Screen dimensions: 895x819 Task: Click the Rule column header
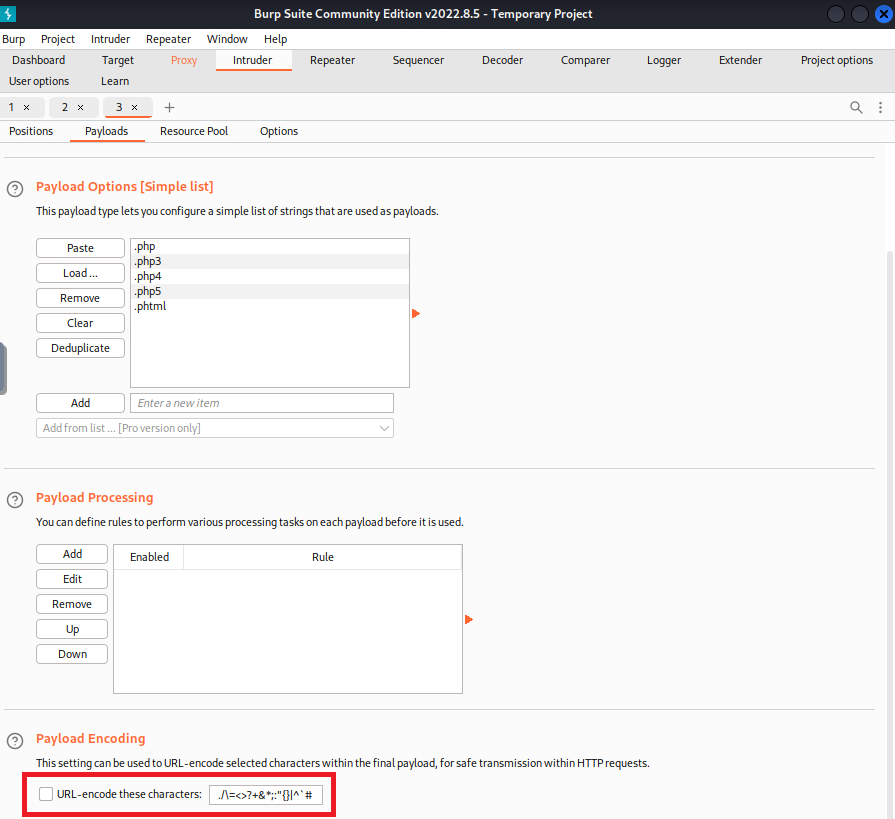click(322, 557)
